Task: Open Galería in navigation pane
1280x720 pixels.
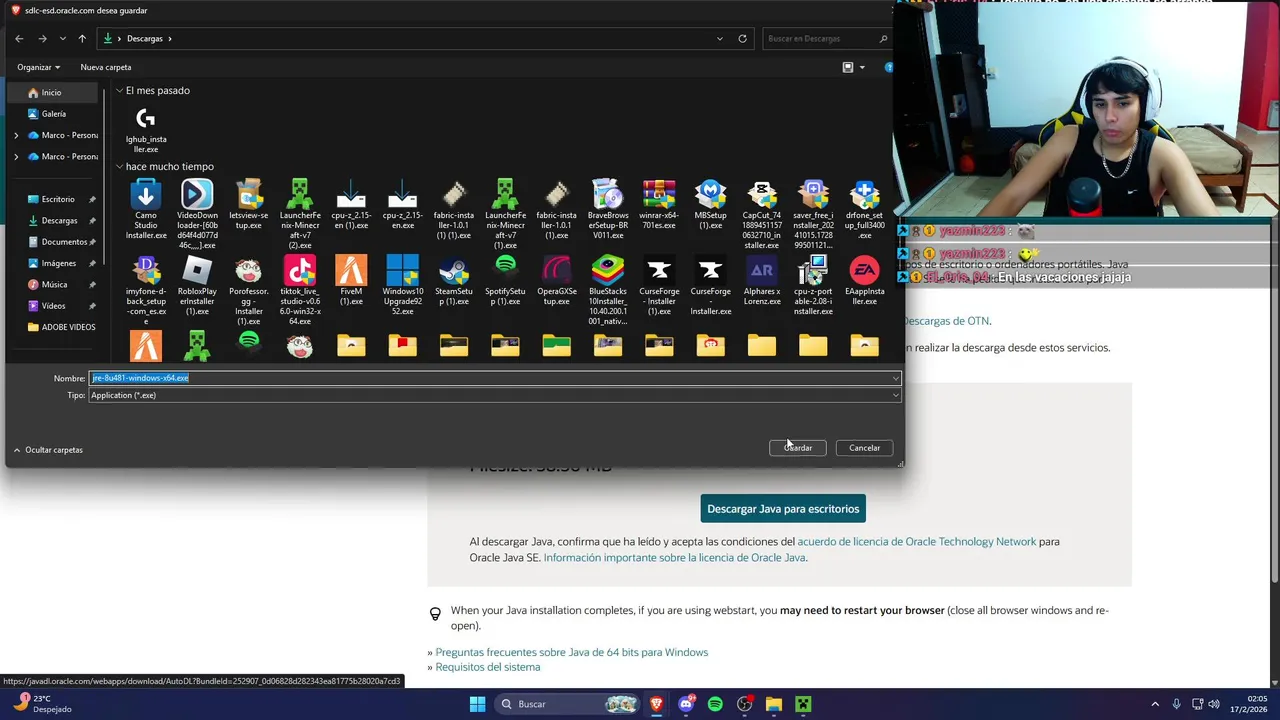Action: (x=54, y=114)
